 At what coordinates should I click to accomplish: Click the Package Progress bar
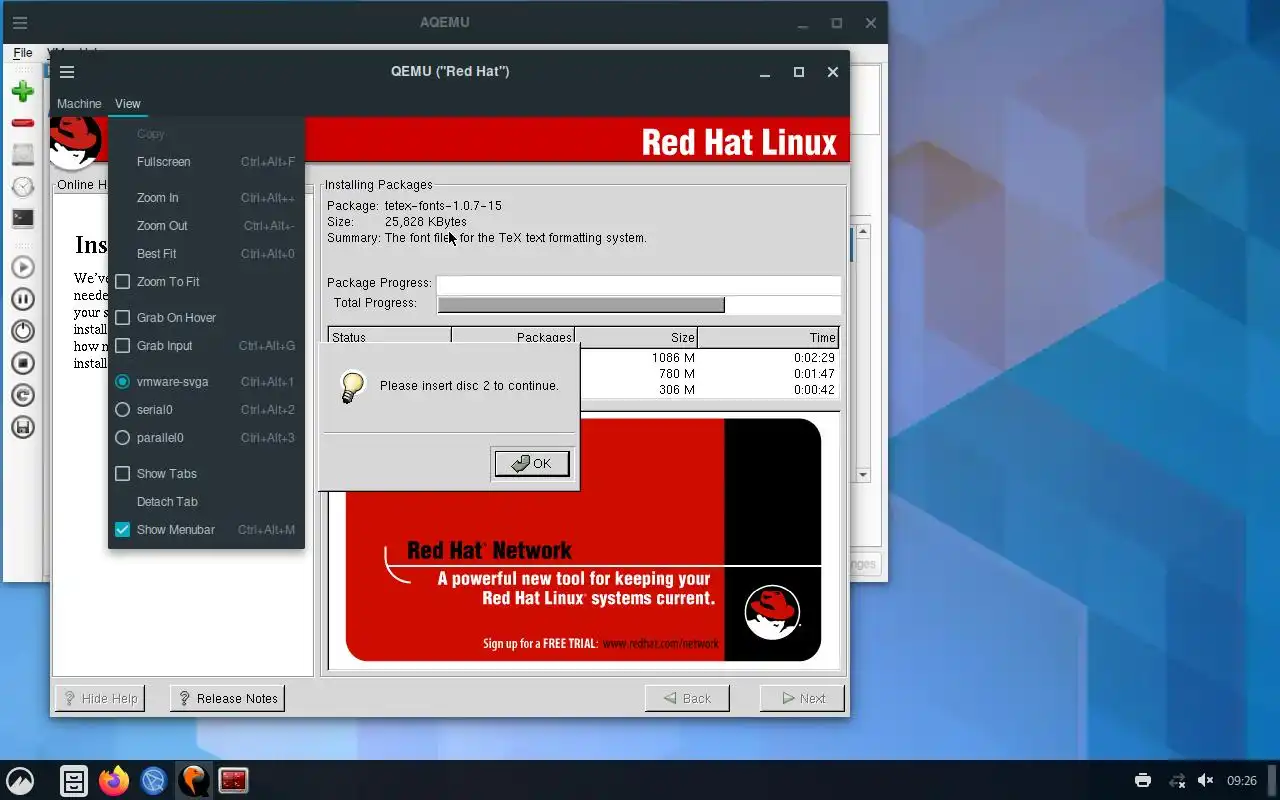(x=638, y=284)
